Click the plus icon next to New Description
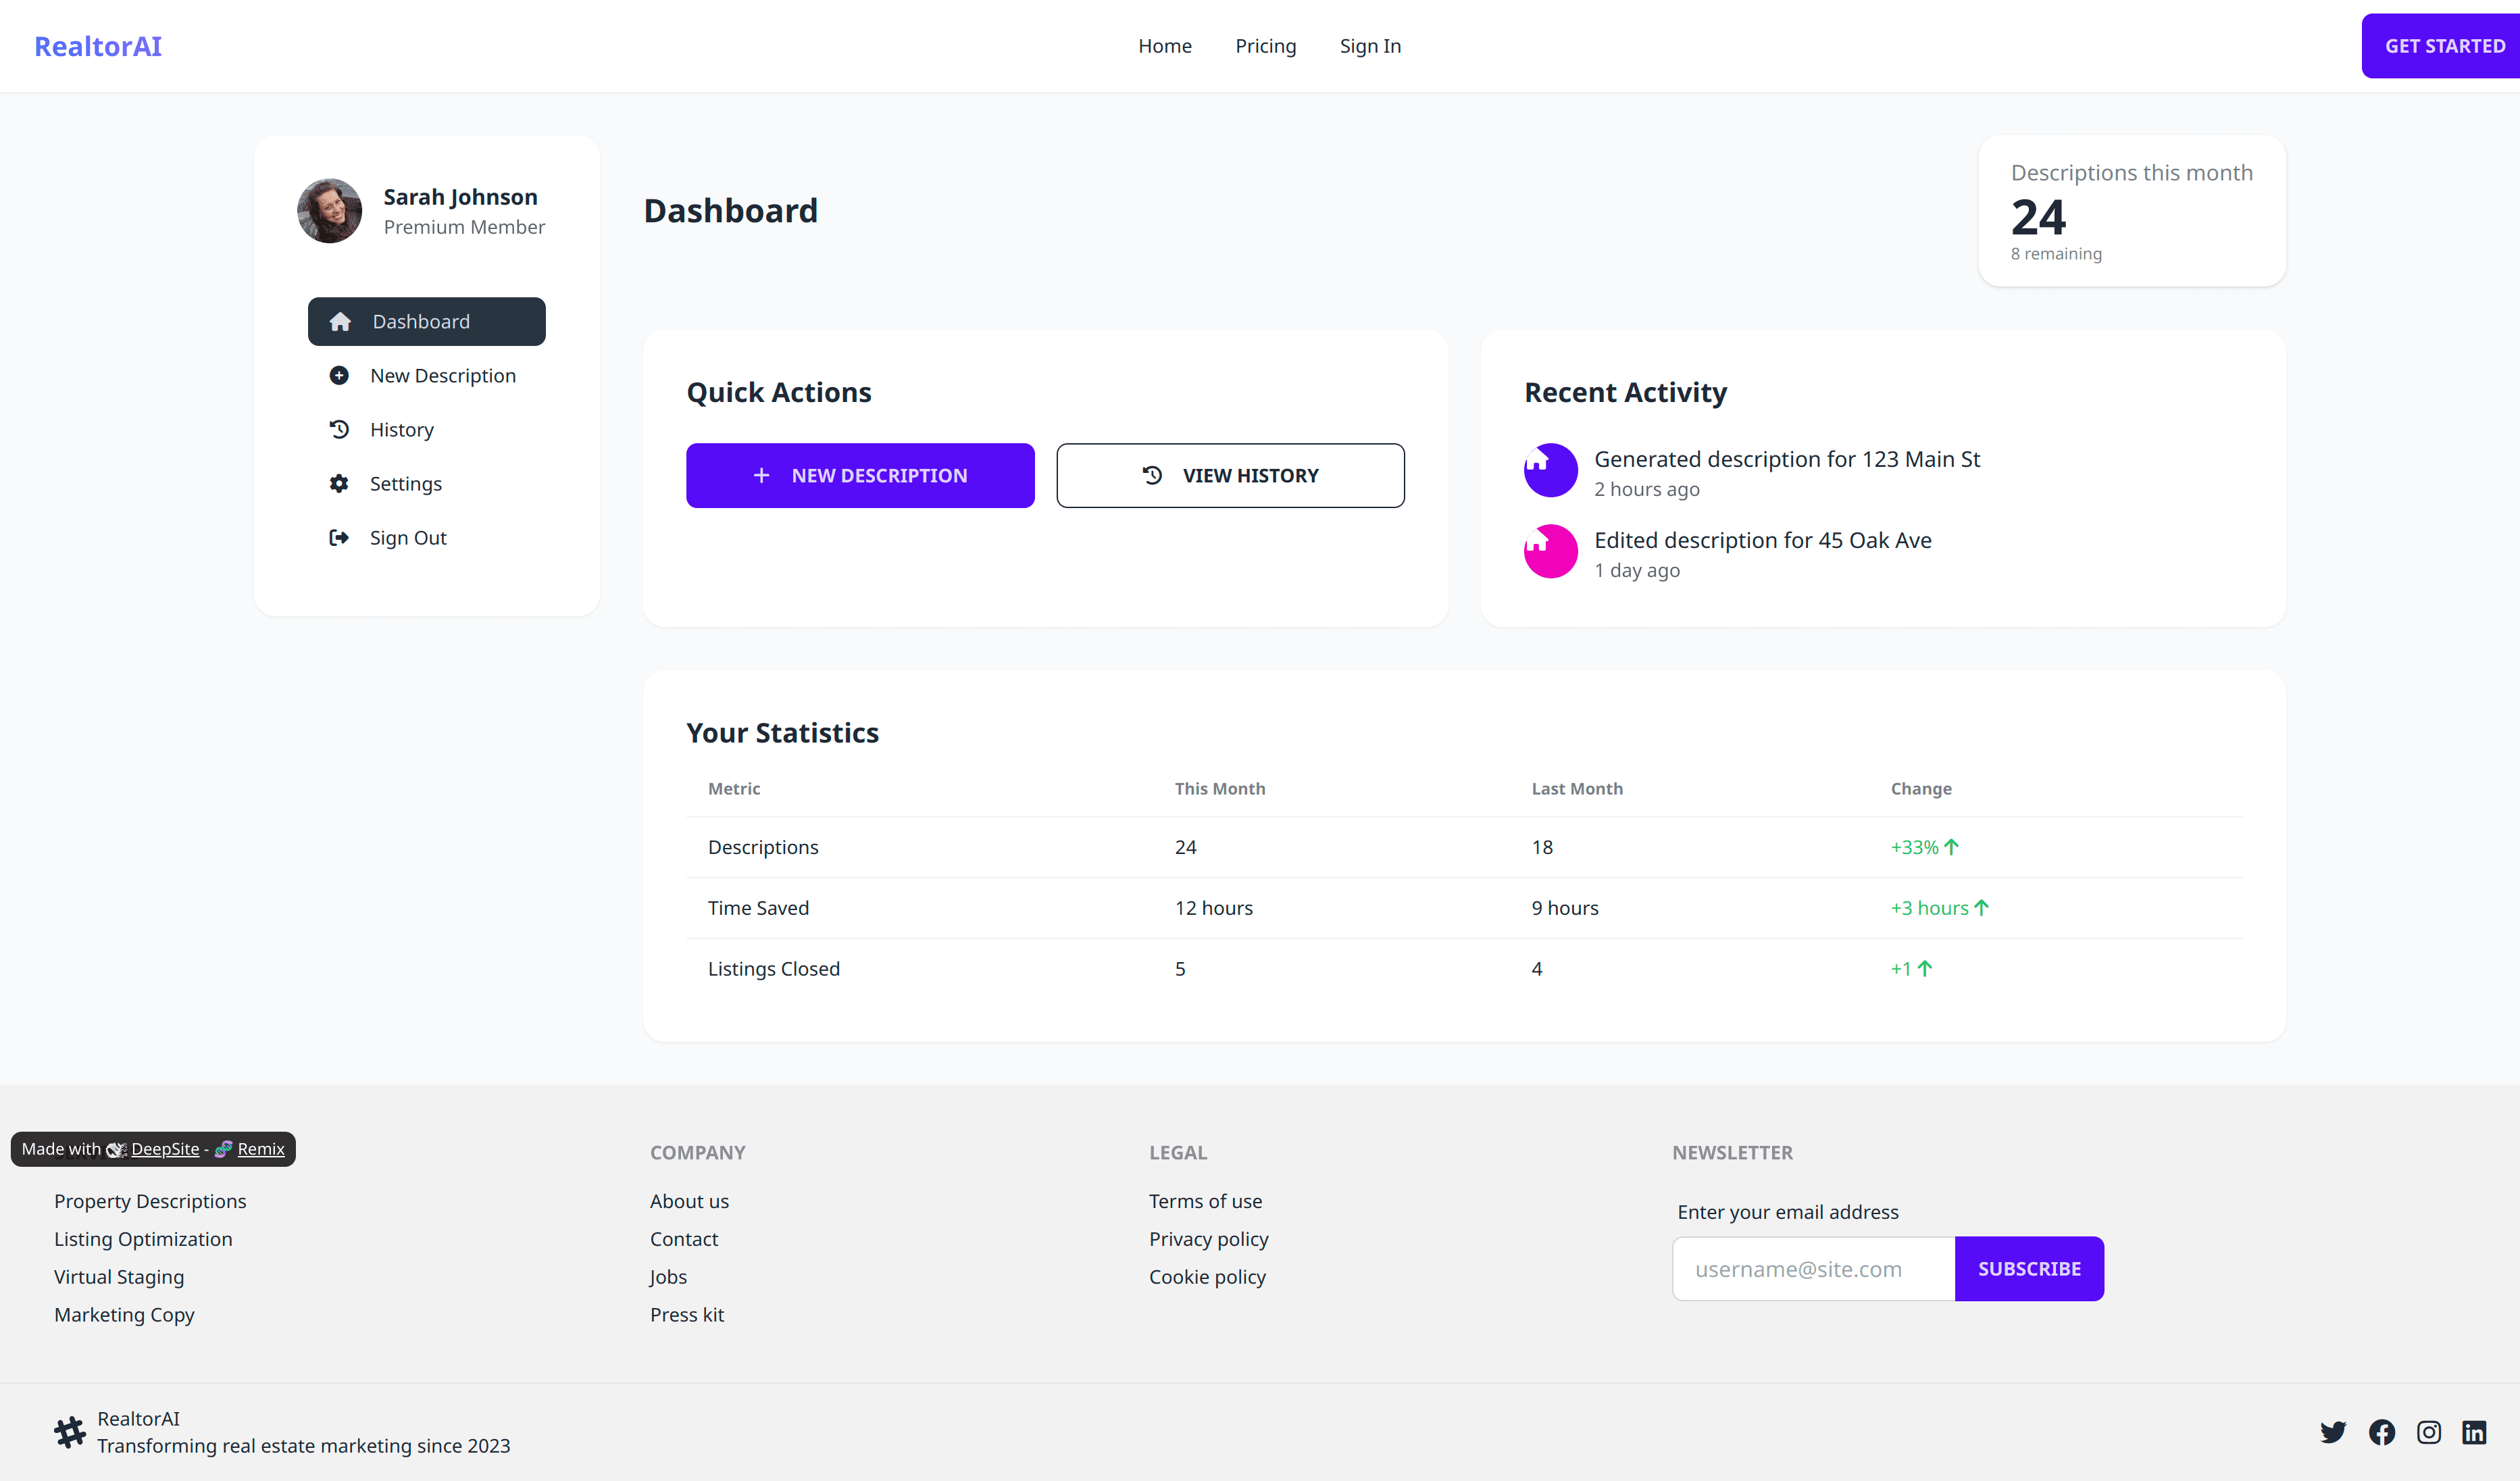Image resolution: width=2520 pixels, height=1481 pixels. click(x=339, y=375)
